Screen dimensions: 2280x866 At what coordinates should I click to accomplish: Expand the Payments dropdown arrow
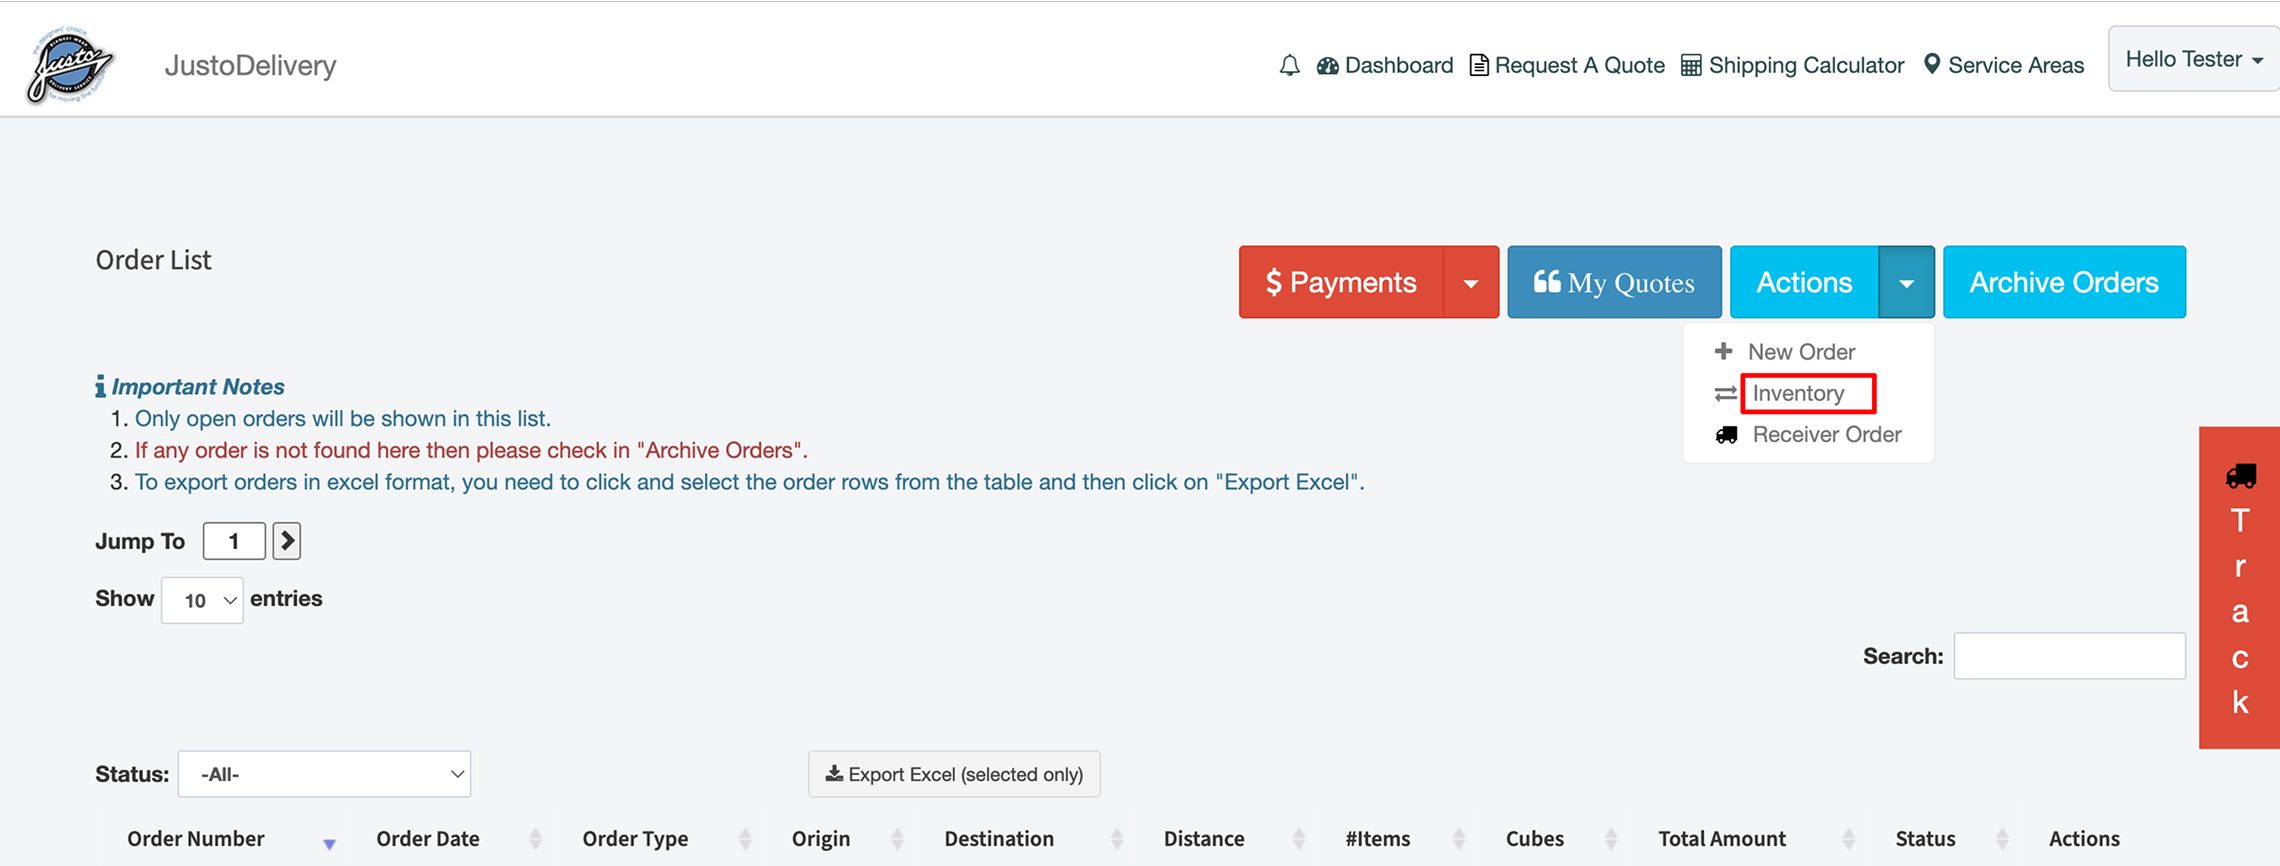[1471, 283]
